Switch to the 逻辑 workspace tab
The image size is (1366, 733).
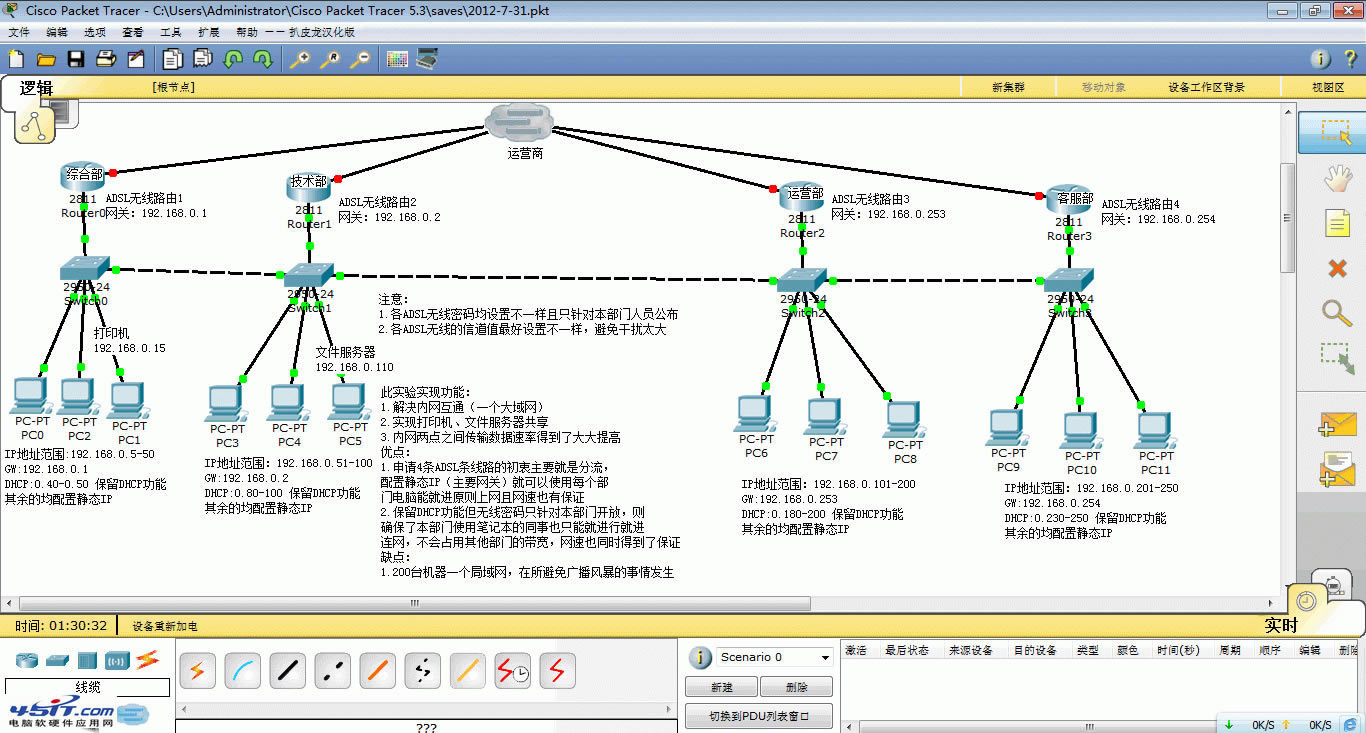pos(37,88)
